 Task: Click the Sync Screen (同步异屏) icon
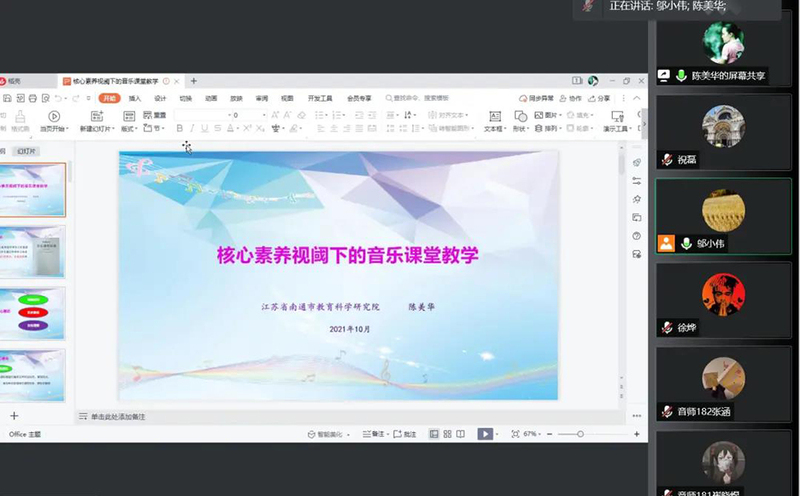point(536,98)
